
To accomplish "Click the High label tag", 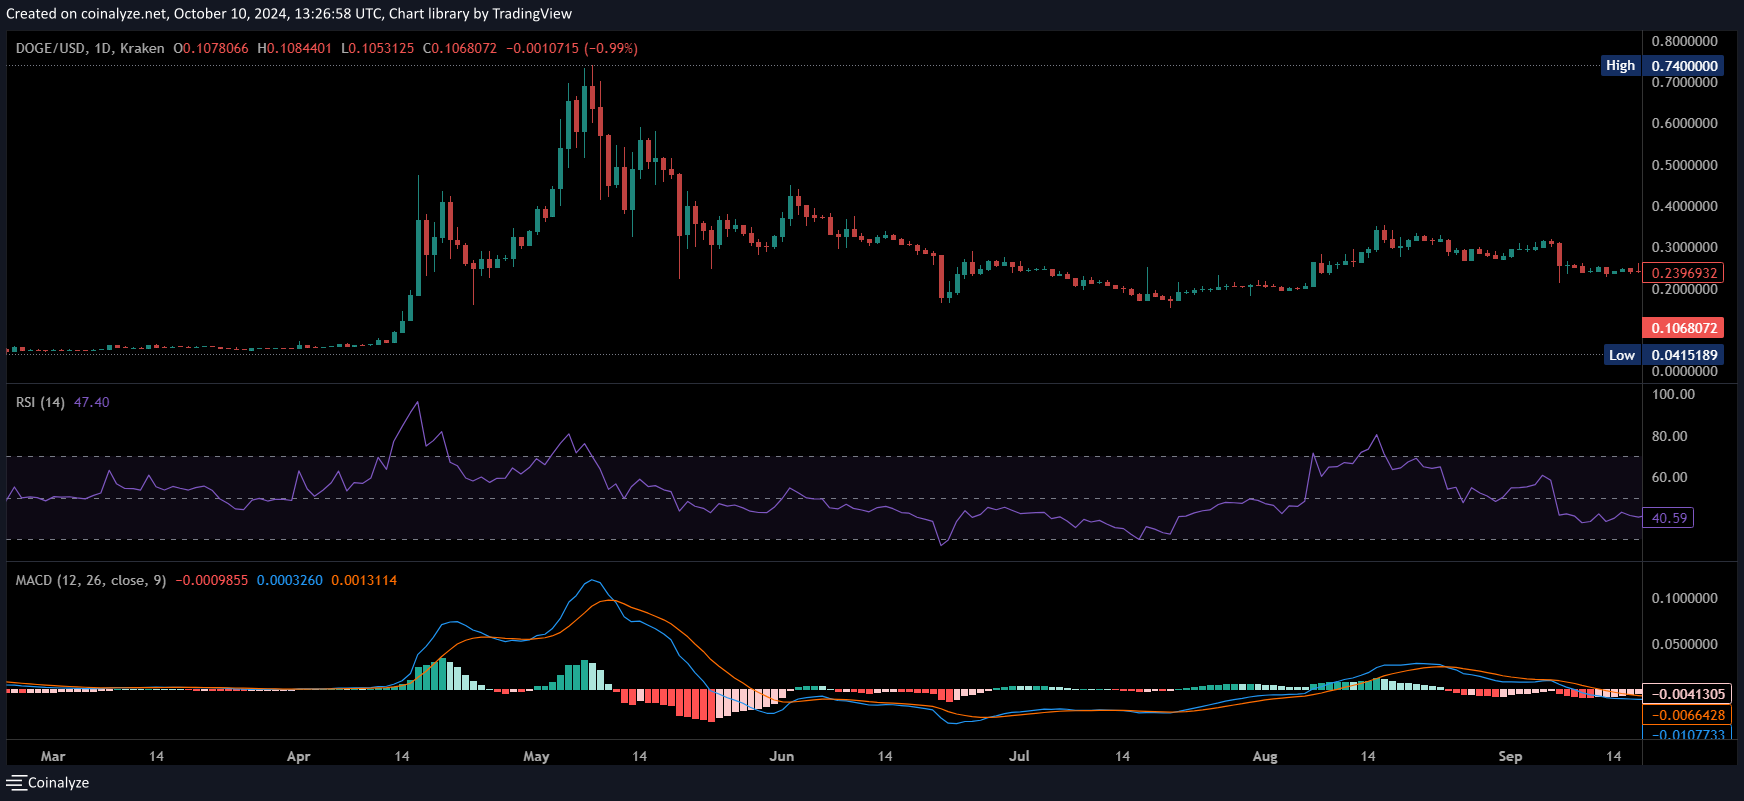I will 1620,65.
